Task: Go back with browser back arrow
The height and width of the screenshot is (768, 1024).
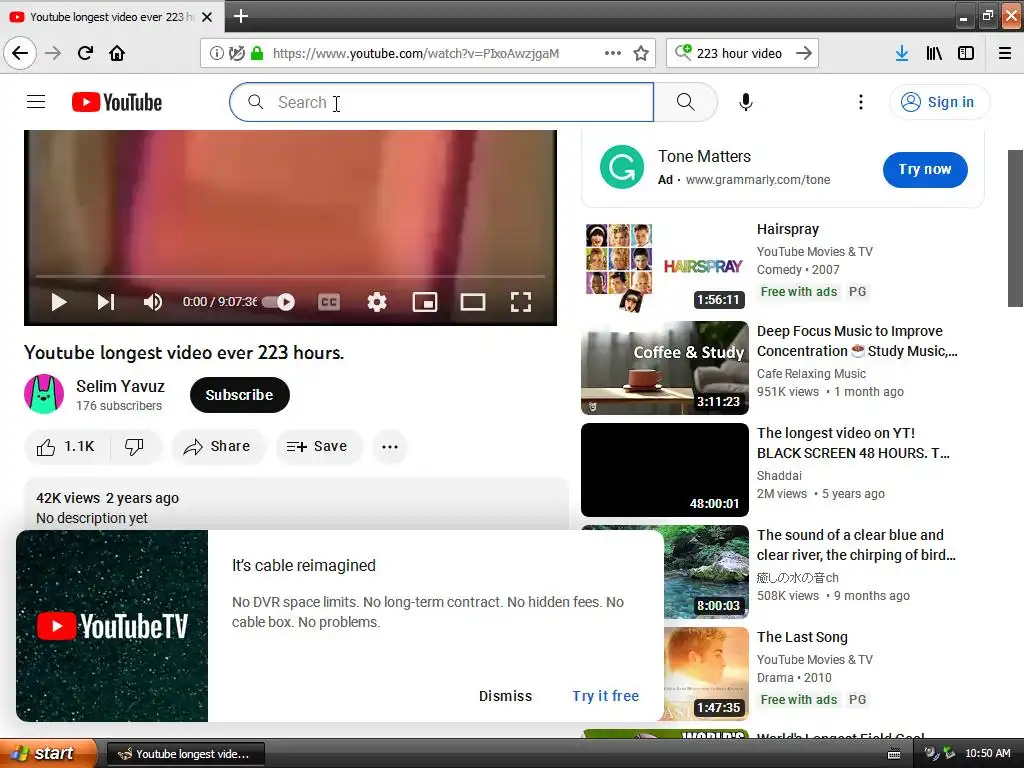Action: click(x=20, y=53)
